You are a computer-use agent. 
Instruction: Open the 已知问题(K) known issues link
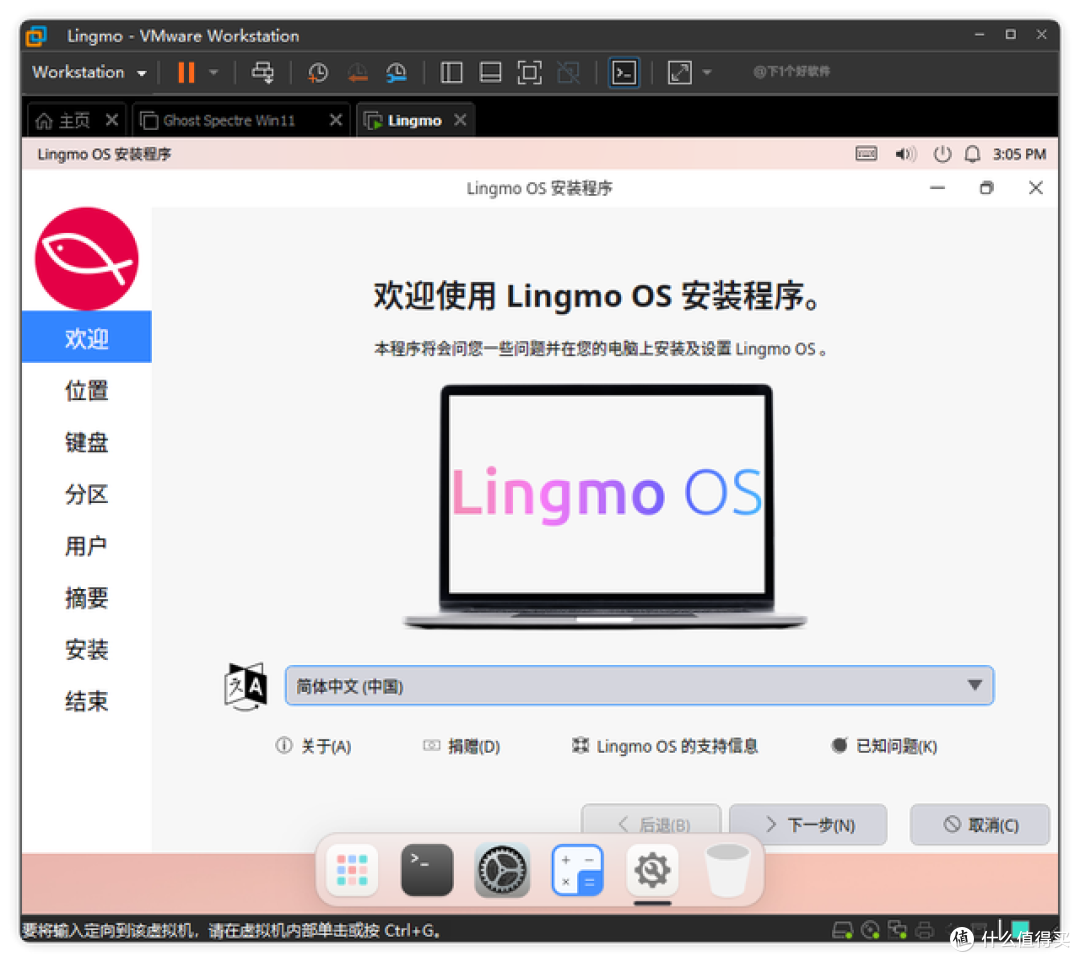point(884,745)
